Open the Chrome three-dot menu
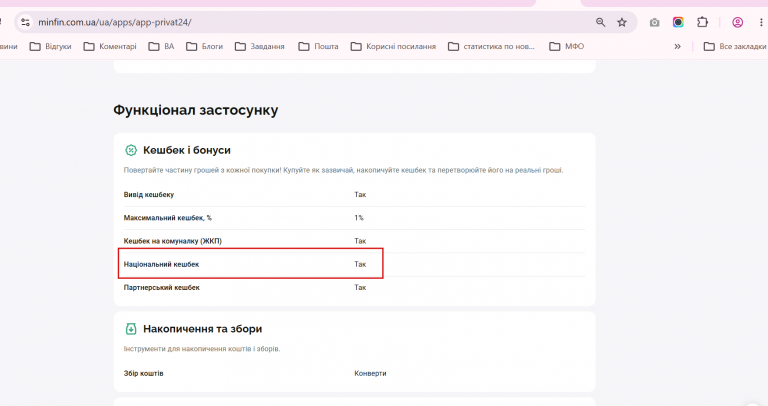 761,22
